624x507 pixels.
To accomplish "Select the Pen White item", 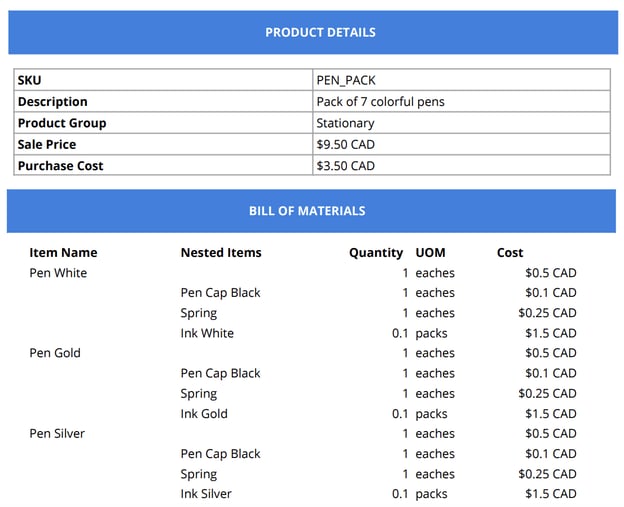I will (x=58, y=273).
